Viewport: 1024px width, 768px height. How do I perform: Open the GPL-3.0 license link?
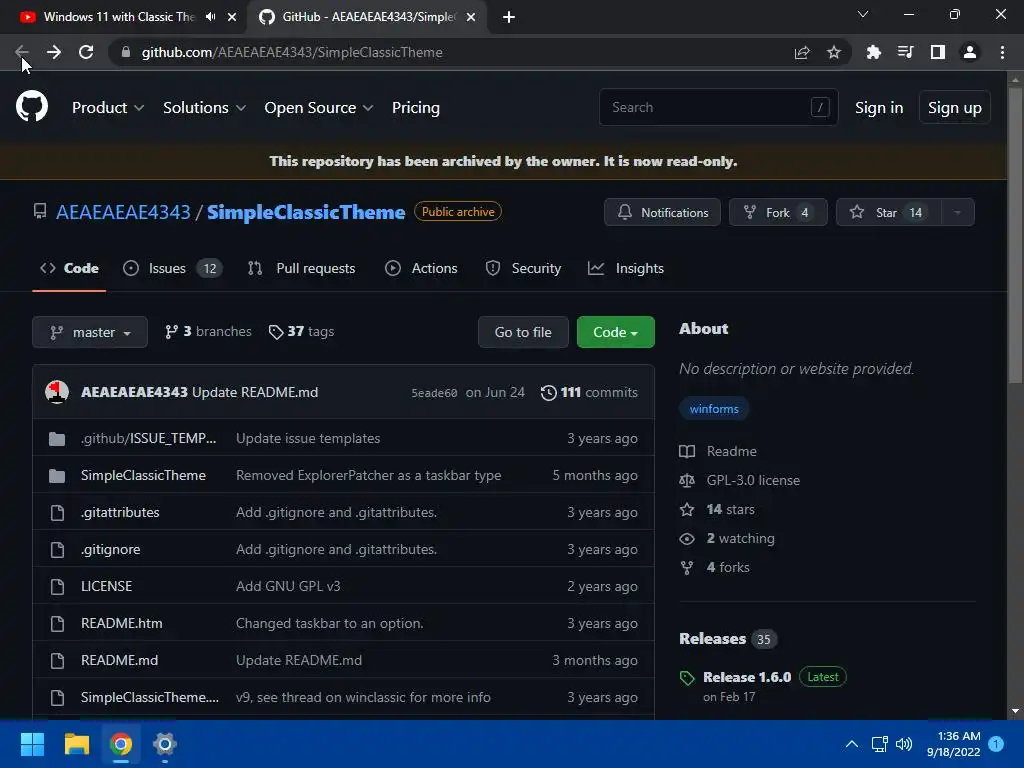coord(753,480)
